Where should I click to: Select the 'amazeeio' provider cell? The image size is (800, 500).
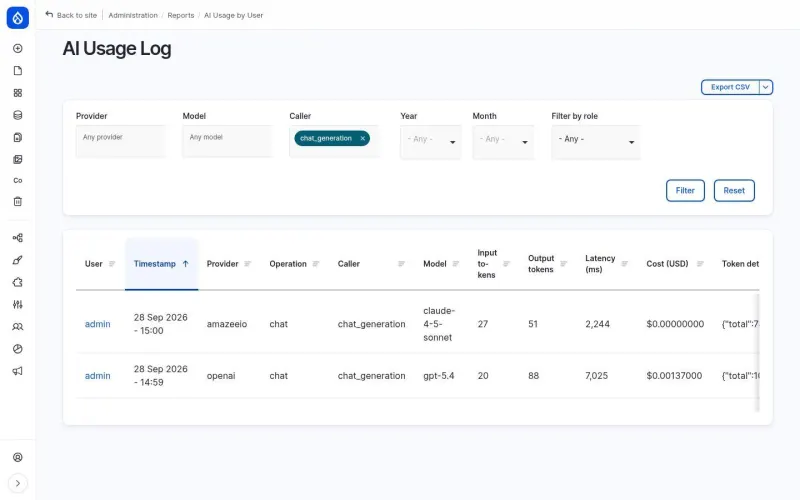click(x=227, y=324)
